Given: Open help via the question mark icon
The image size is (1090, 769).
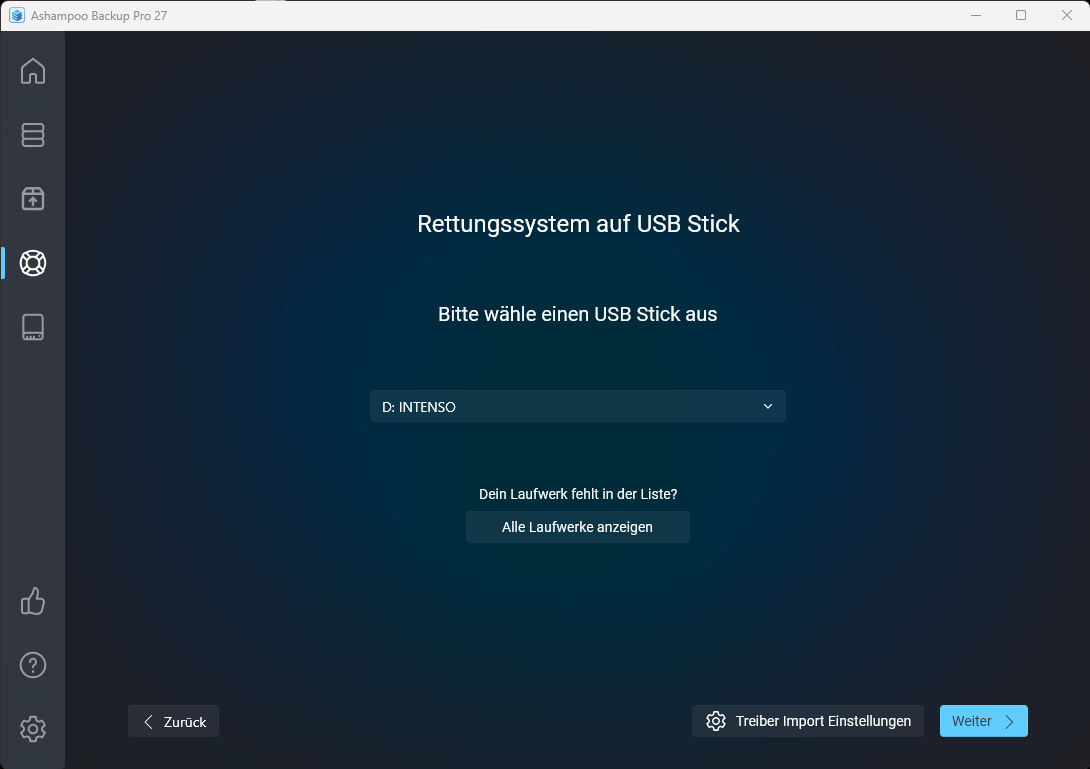Looking at the screenshot, I should 33,664.
